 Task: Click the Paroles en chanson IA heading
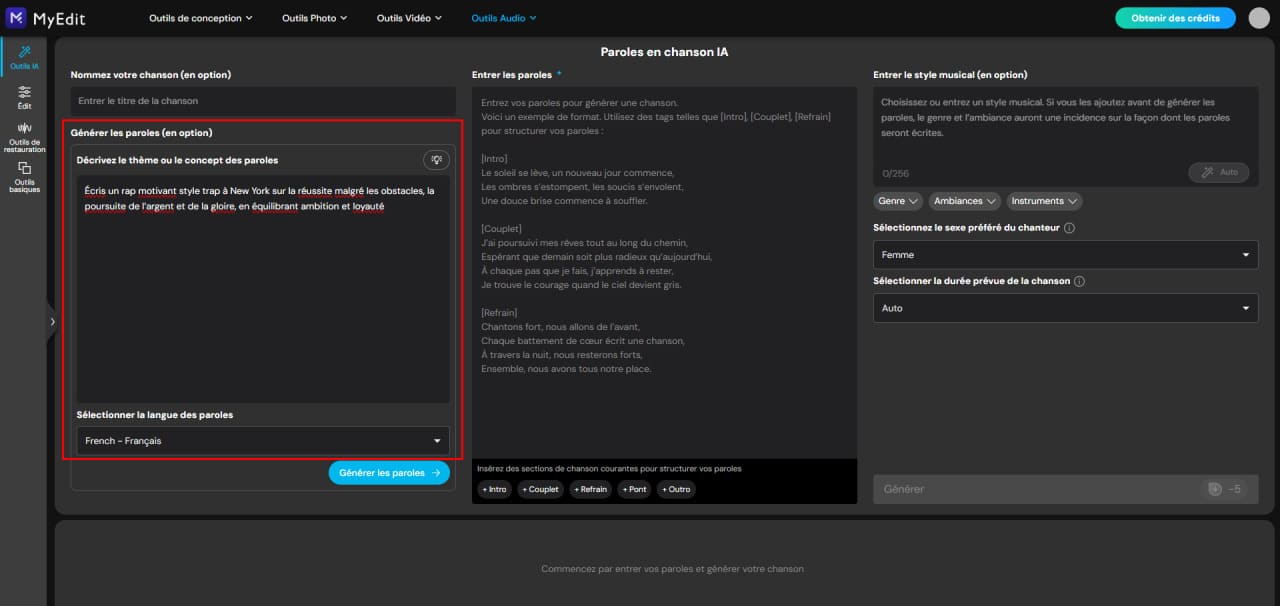664,52
